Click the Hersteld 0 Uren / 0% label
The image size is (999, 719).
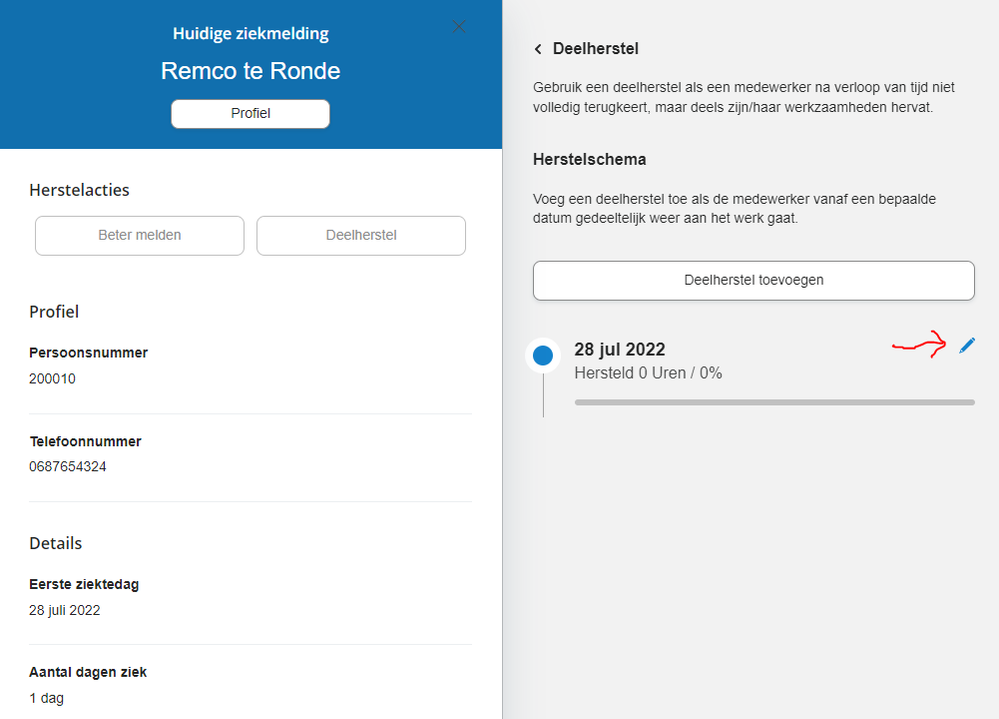pyautogui.click(x=648, y=372)
